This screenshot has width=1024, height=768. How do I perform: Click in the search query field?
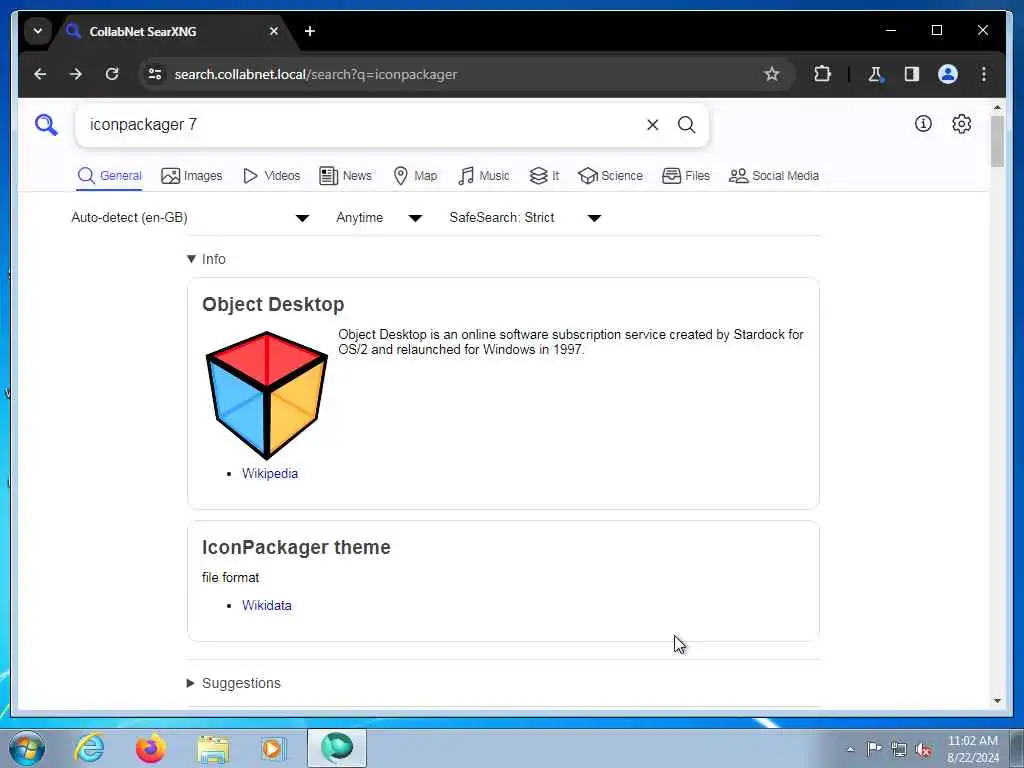click(362, 125)
